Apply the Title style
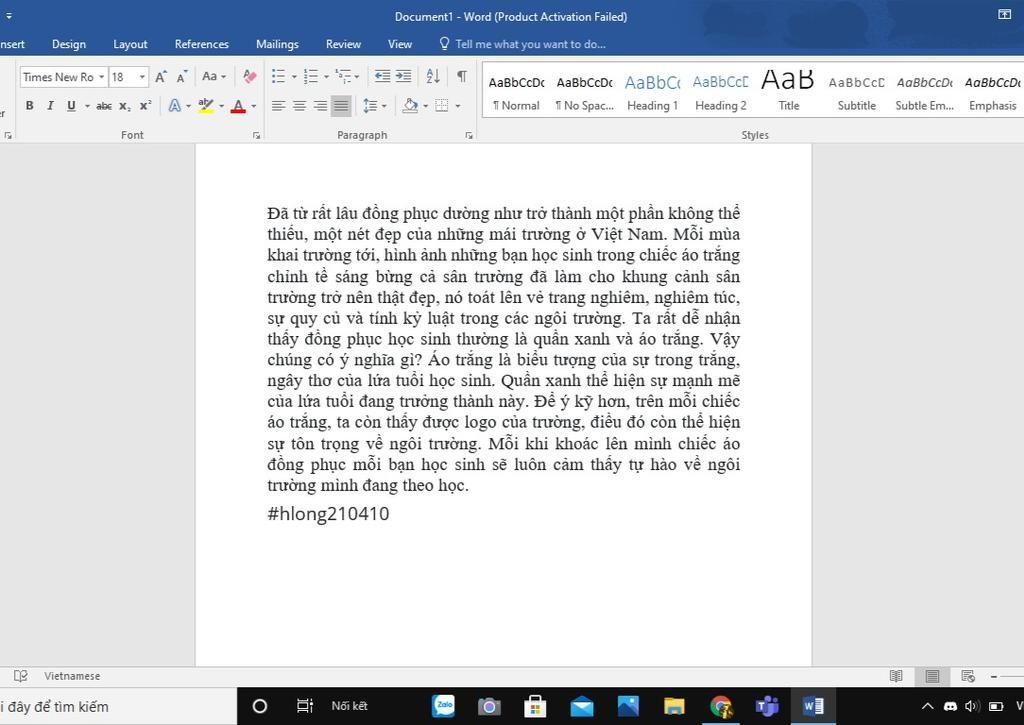 (x=788, y=92)
